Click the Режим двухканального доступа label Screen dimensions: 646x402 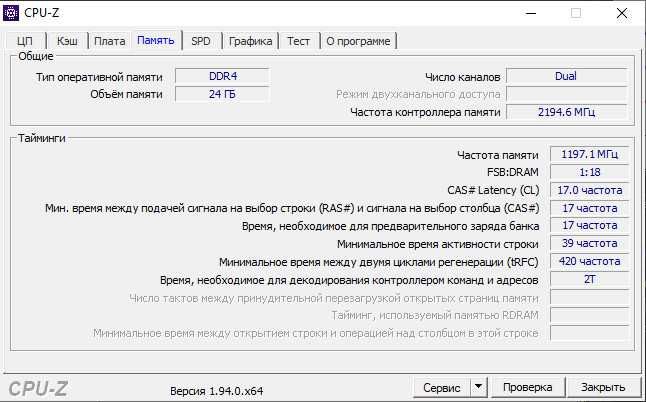(x=418, y=94)
